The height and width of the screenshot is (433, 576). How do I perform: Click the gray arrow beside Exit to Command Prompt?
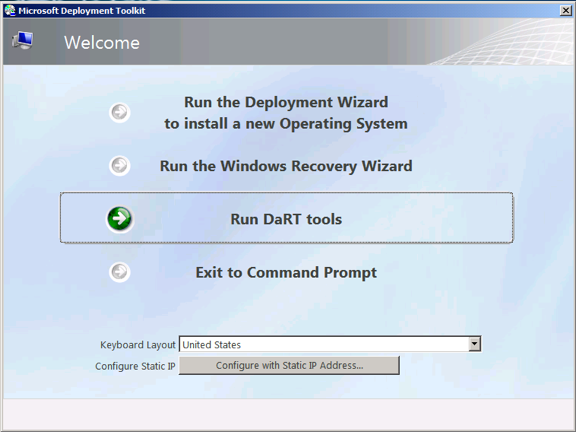point(120,272)
